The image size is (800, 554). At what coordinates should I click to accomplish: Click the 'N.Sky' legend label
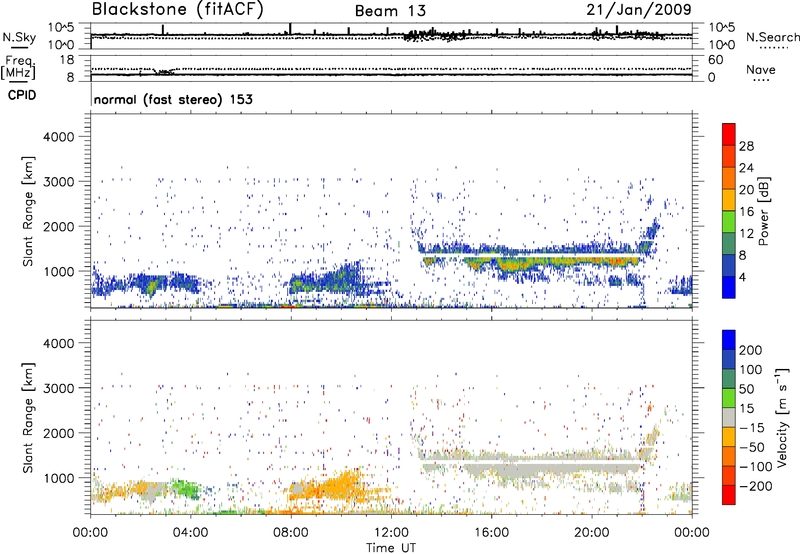click(x=19, y=37)
